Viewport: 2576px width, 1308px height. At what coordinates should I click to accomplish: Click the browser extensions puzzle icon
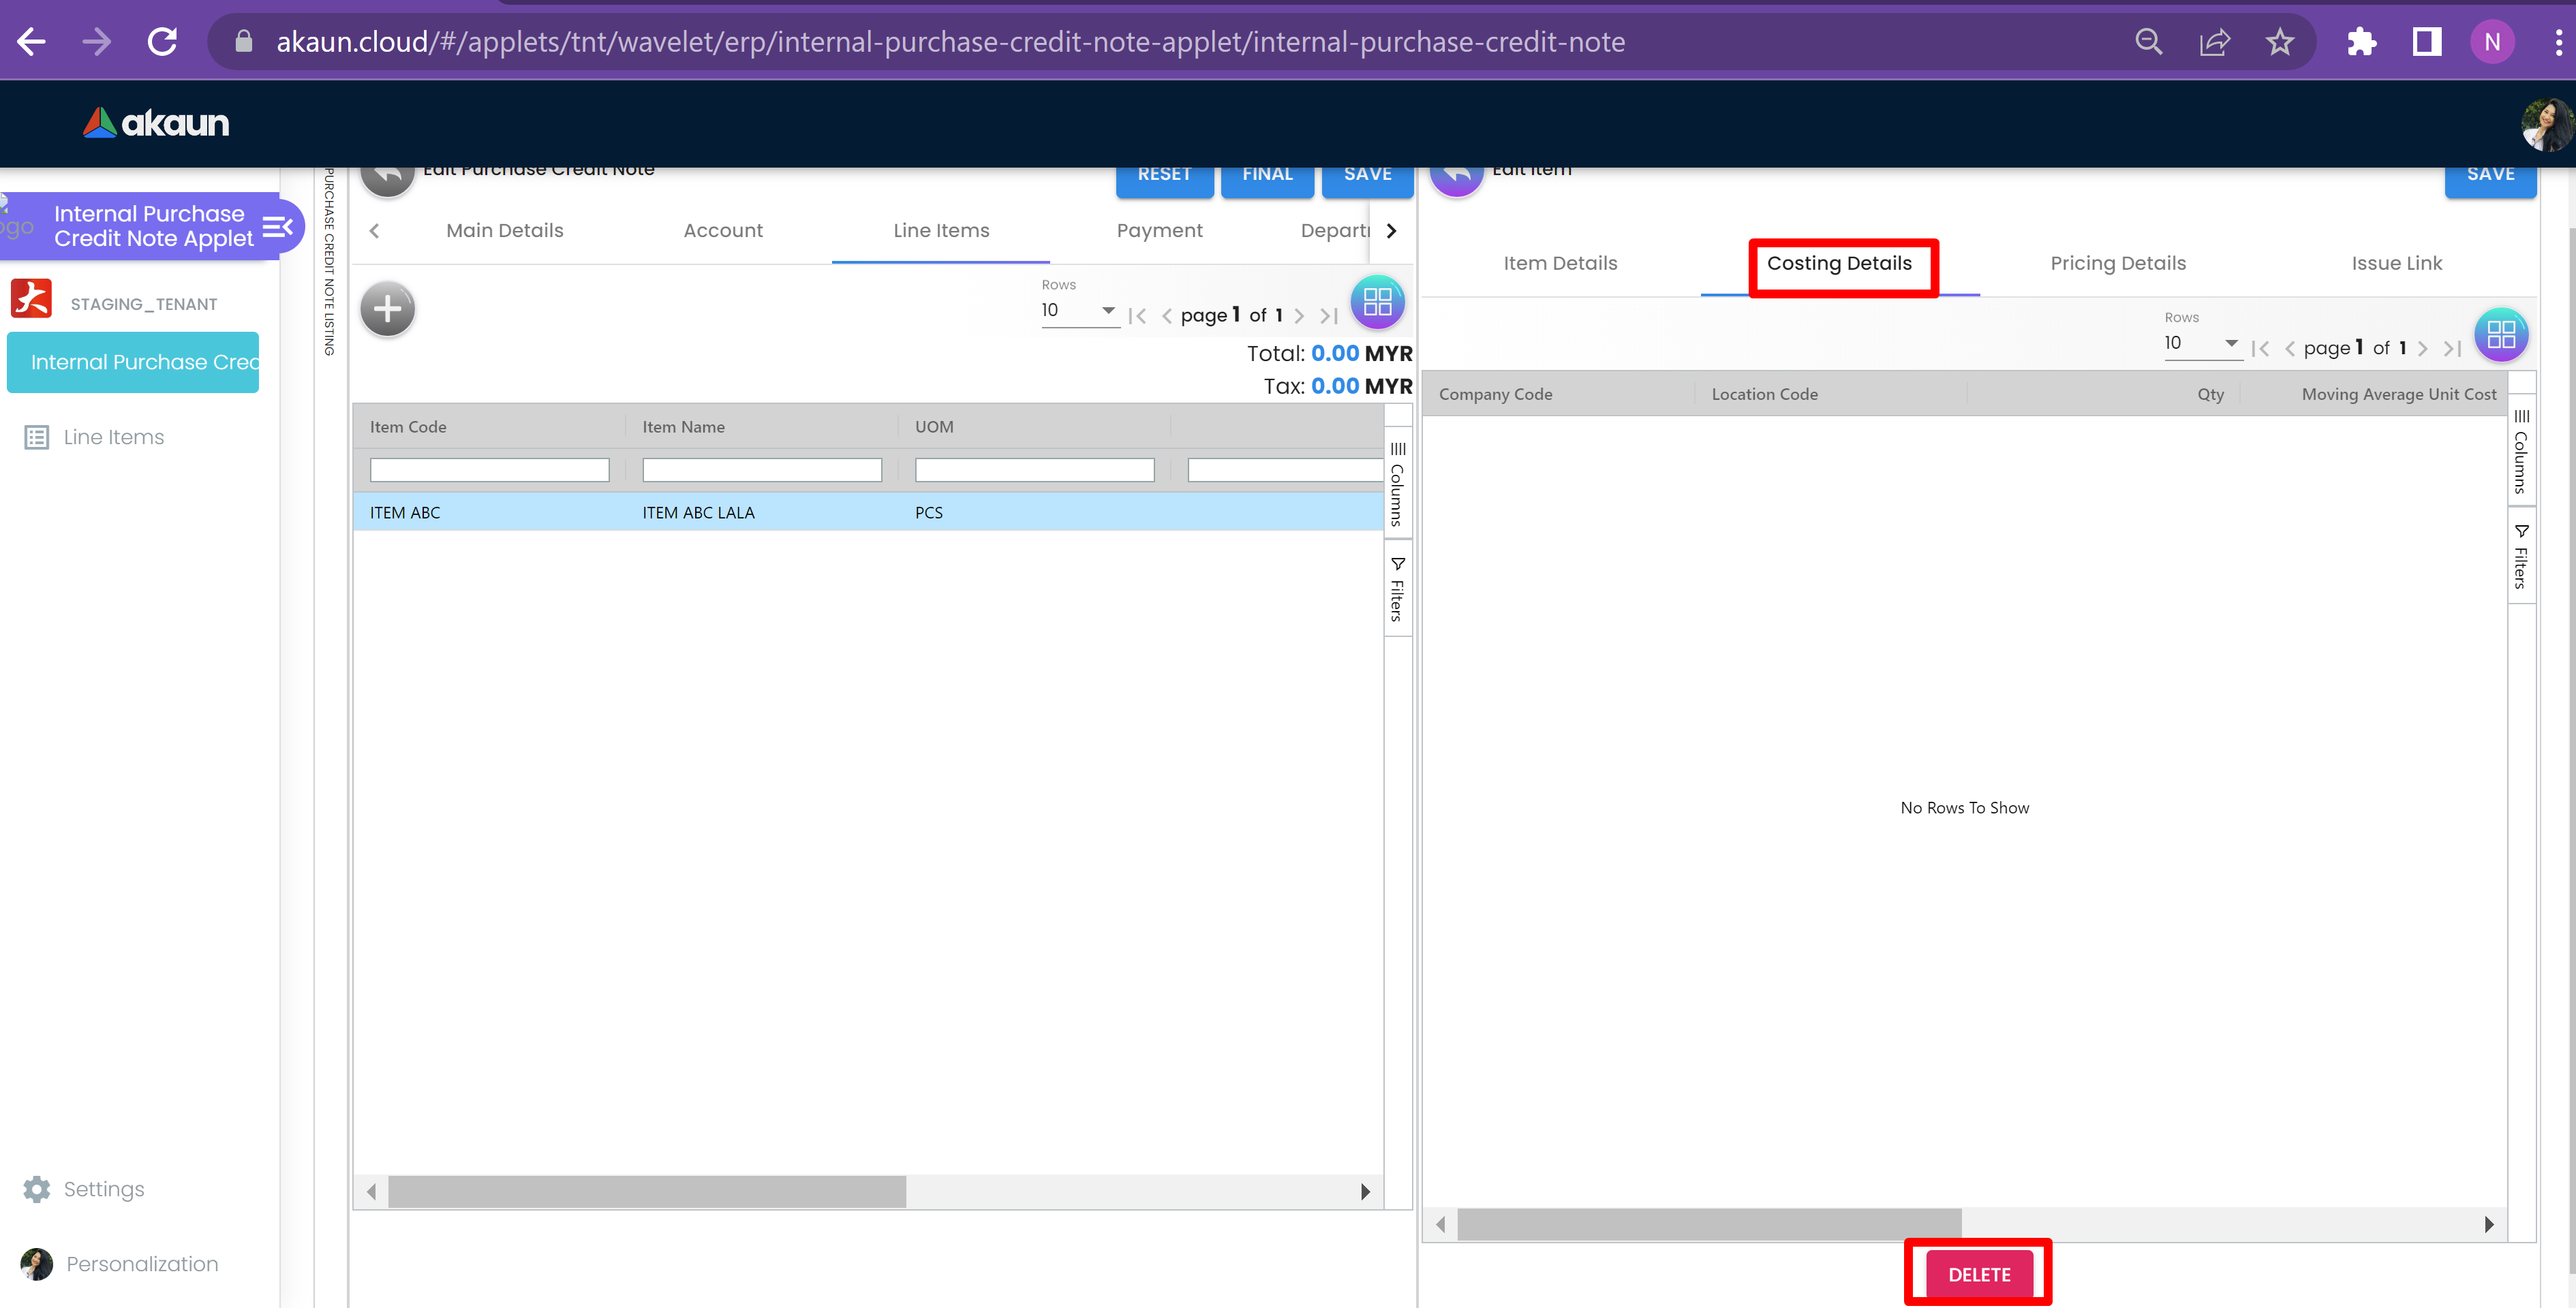coord(2361,42)
